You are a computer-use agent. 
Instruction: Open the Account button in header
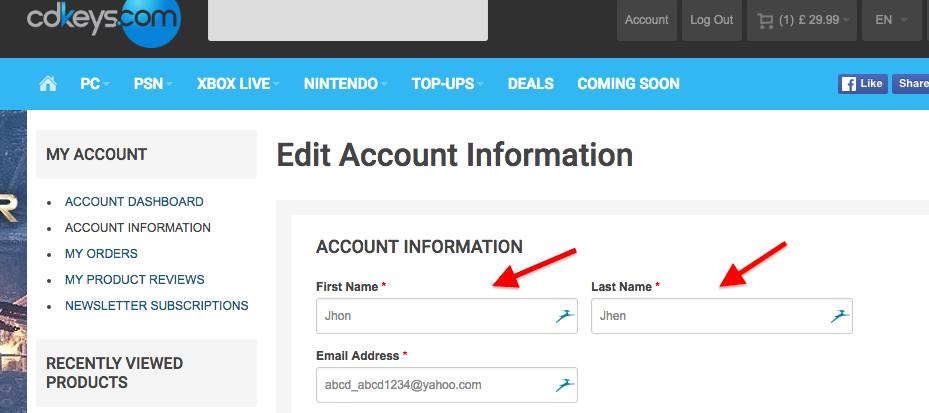tap(646, 20)
